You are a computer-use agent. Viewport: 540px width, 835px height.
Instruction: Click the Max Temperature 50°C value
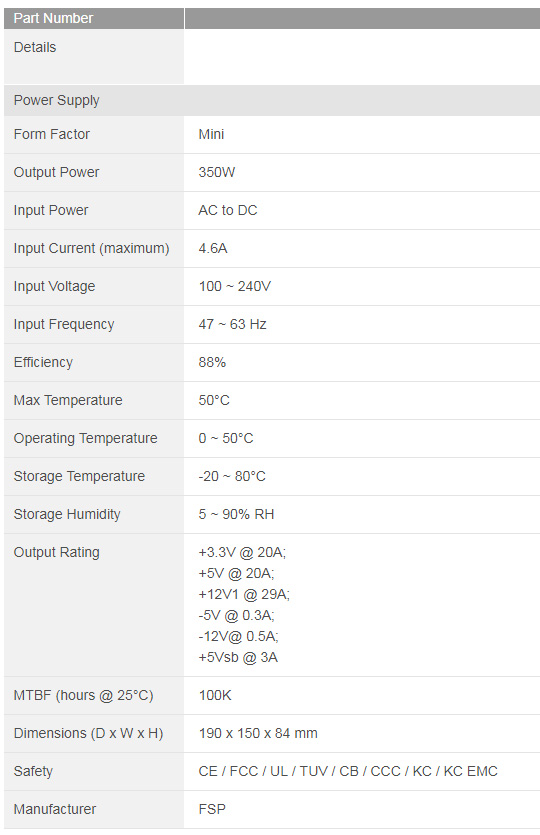214,400
